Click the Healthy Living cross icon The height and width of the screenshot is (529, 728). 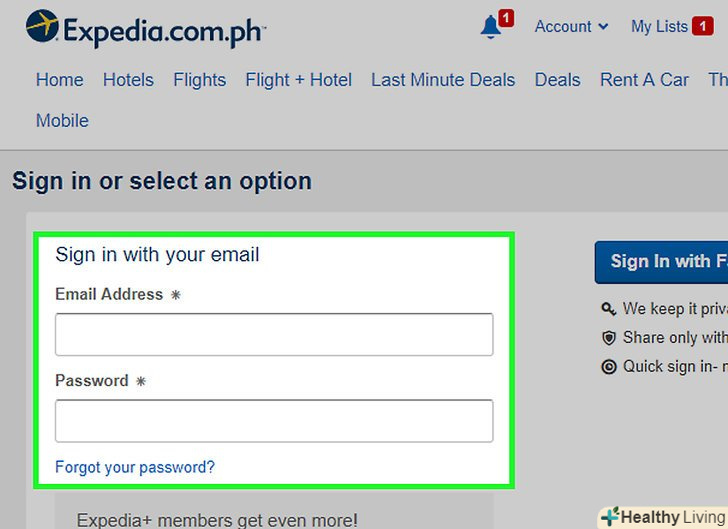pos(609,517)
